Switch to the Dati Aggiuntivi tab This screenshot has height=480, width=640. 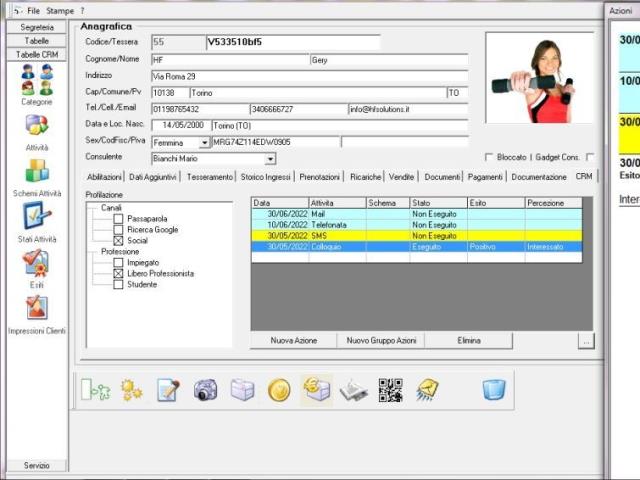pyautogui.click(x=153, y=177)
